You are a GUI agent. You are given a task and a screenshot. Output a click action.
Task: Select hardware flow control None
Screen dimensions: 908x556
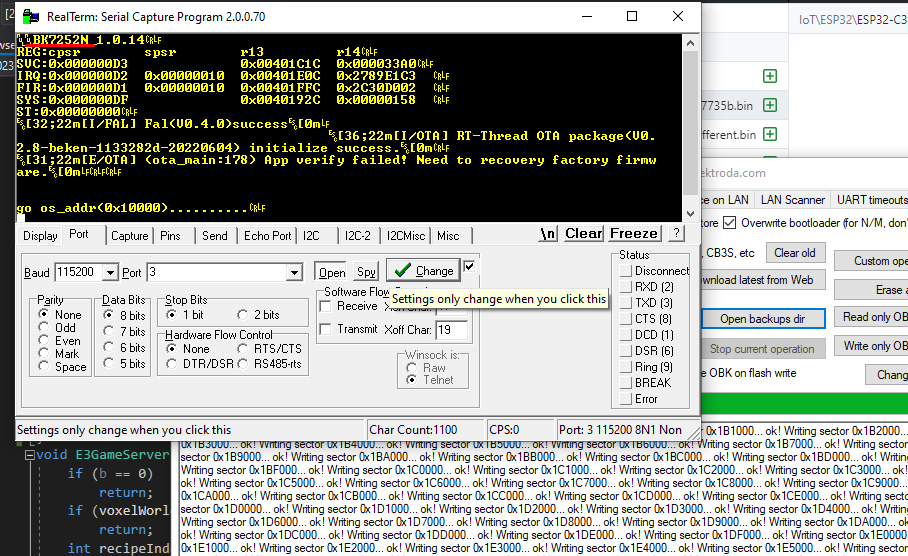pos(171,349)
